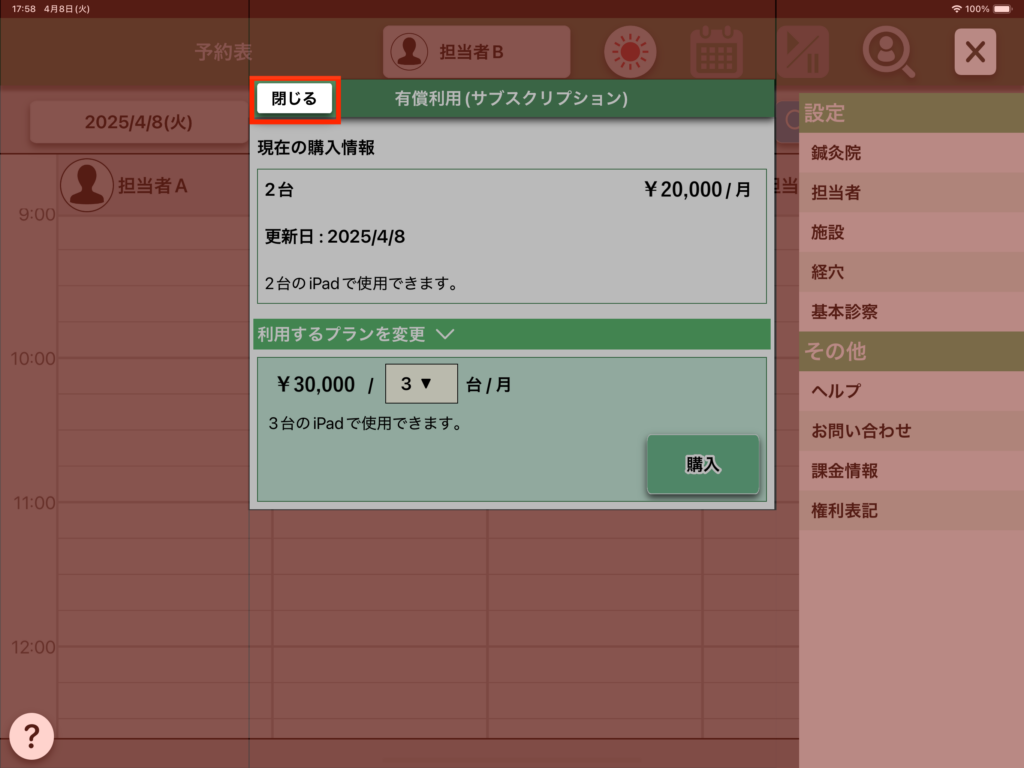Tap the play/pause icon in toolbar

pos(803,52)
